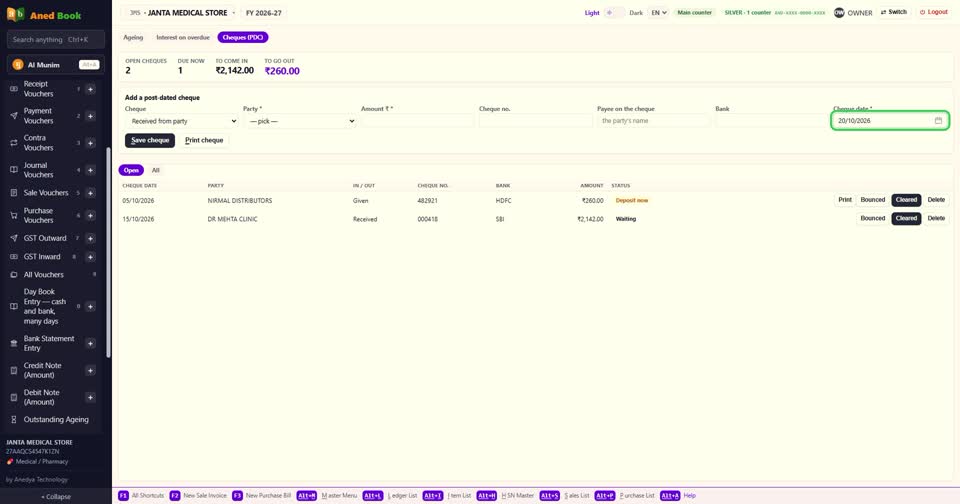Image resolution: width=960 pixels, height=504 pixels.
Task: Click the Sale Vouchers sidebar icon
Action: [13, 193]
